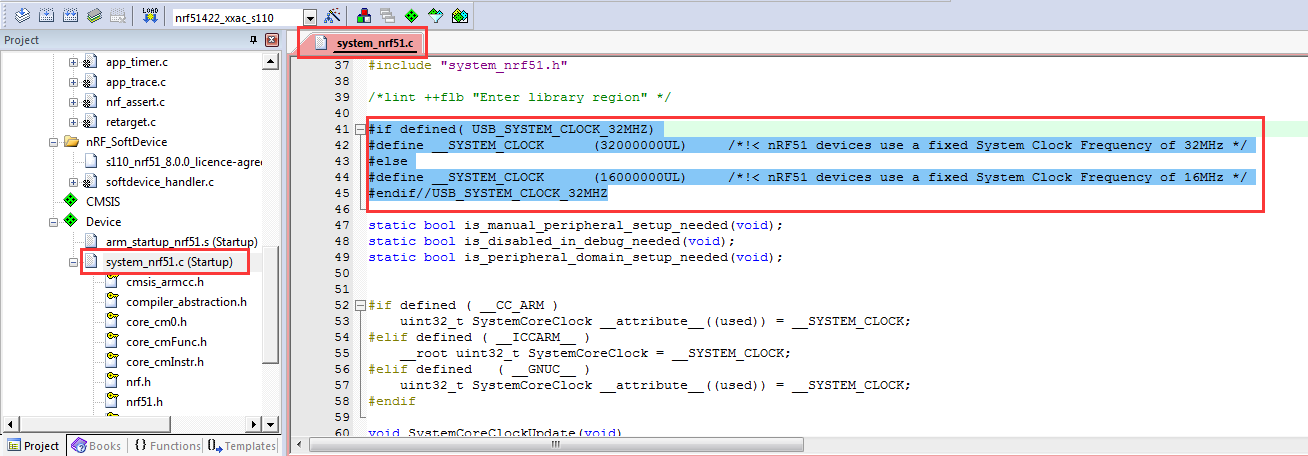Open cmsis_armcc.h header in tree

(164, 282)
